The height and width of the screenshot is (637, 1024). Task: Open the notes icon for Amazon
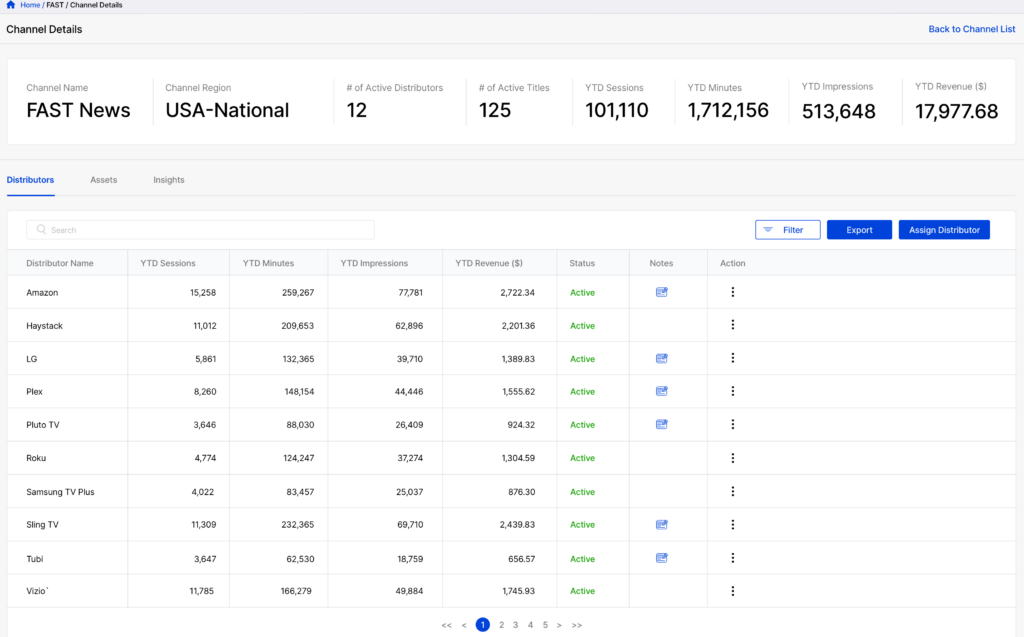coord(661,292)
